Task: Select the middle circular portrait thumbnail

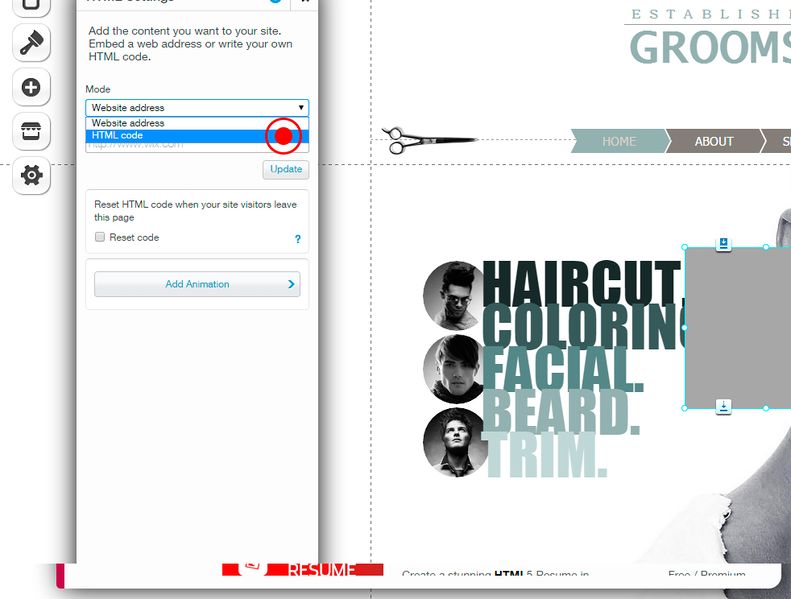Action: pos(456,369)
